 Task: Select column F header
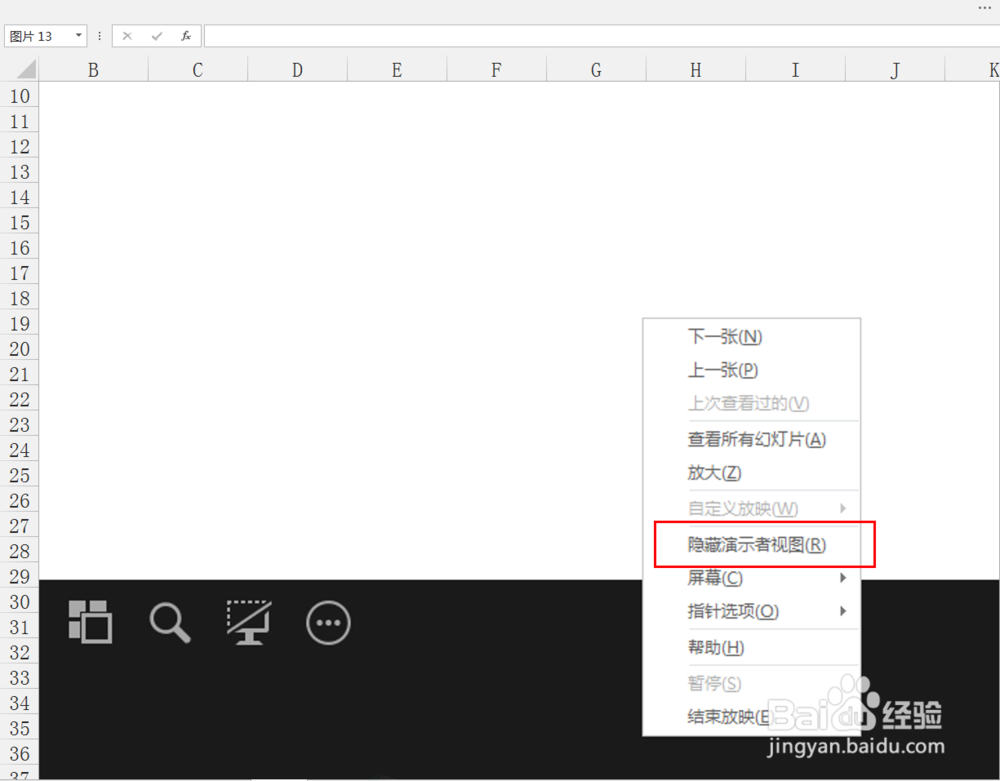click(496, 69)
